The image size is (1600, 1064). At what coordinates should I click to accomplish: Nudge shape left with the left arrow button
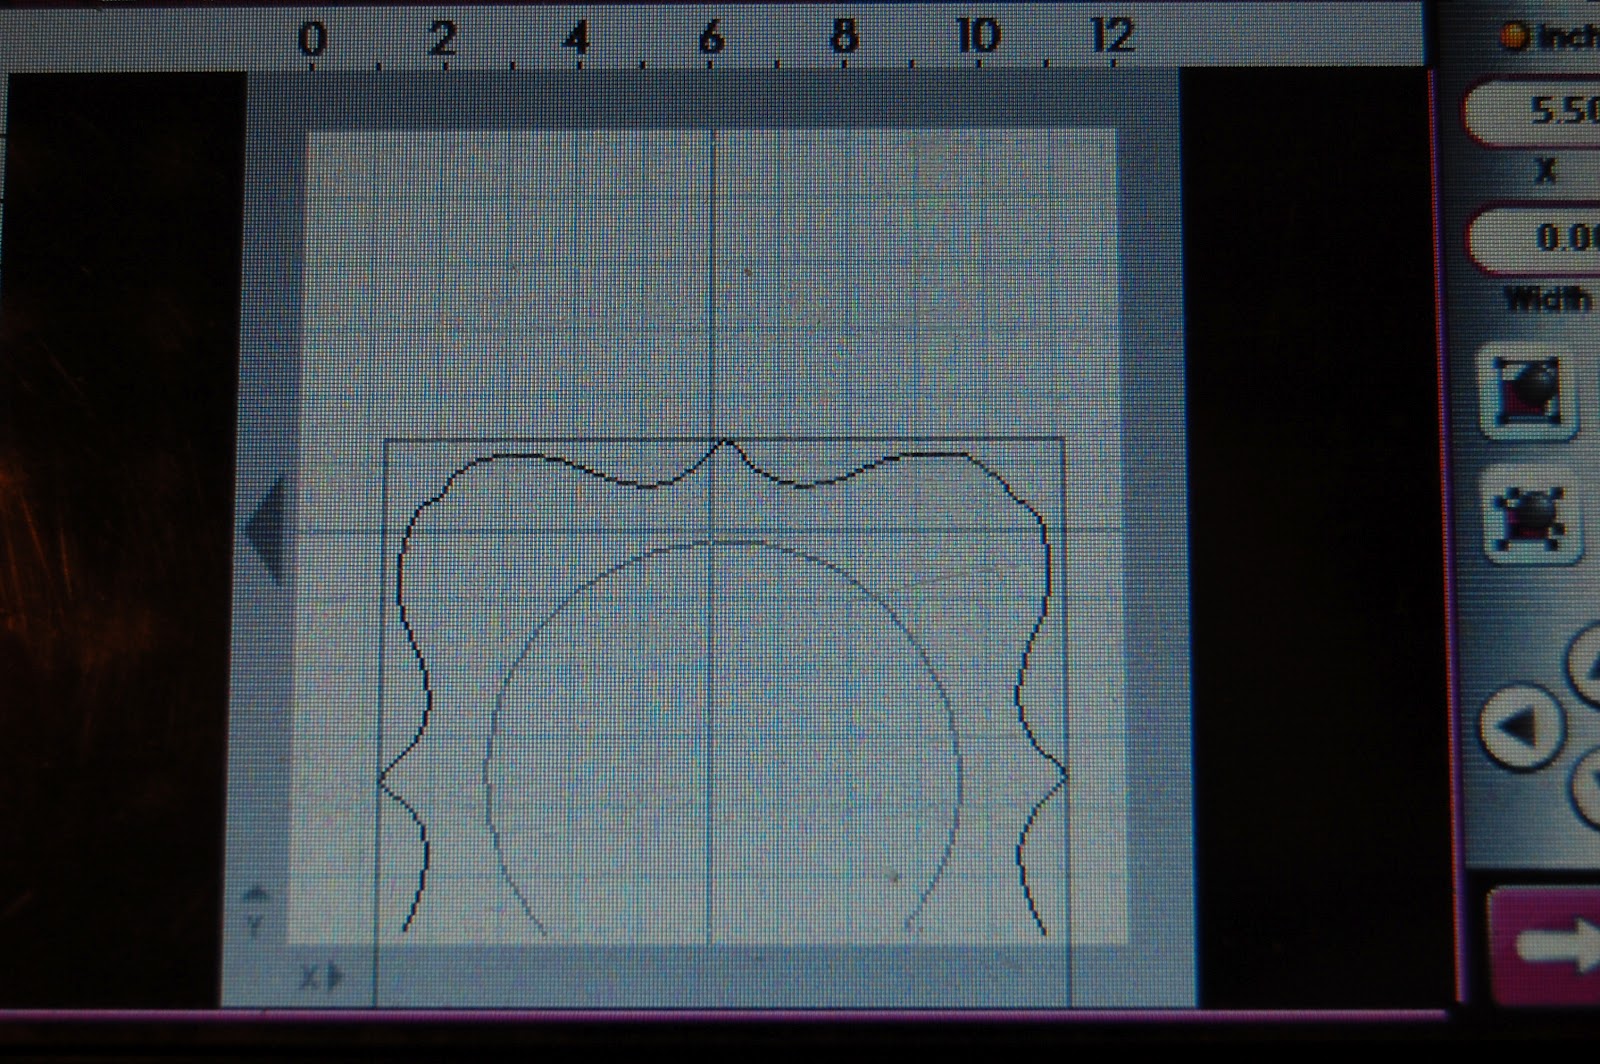(x=1522, y=727)
